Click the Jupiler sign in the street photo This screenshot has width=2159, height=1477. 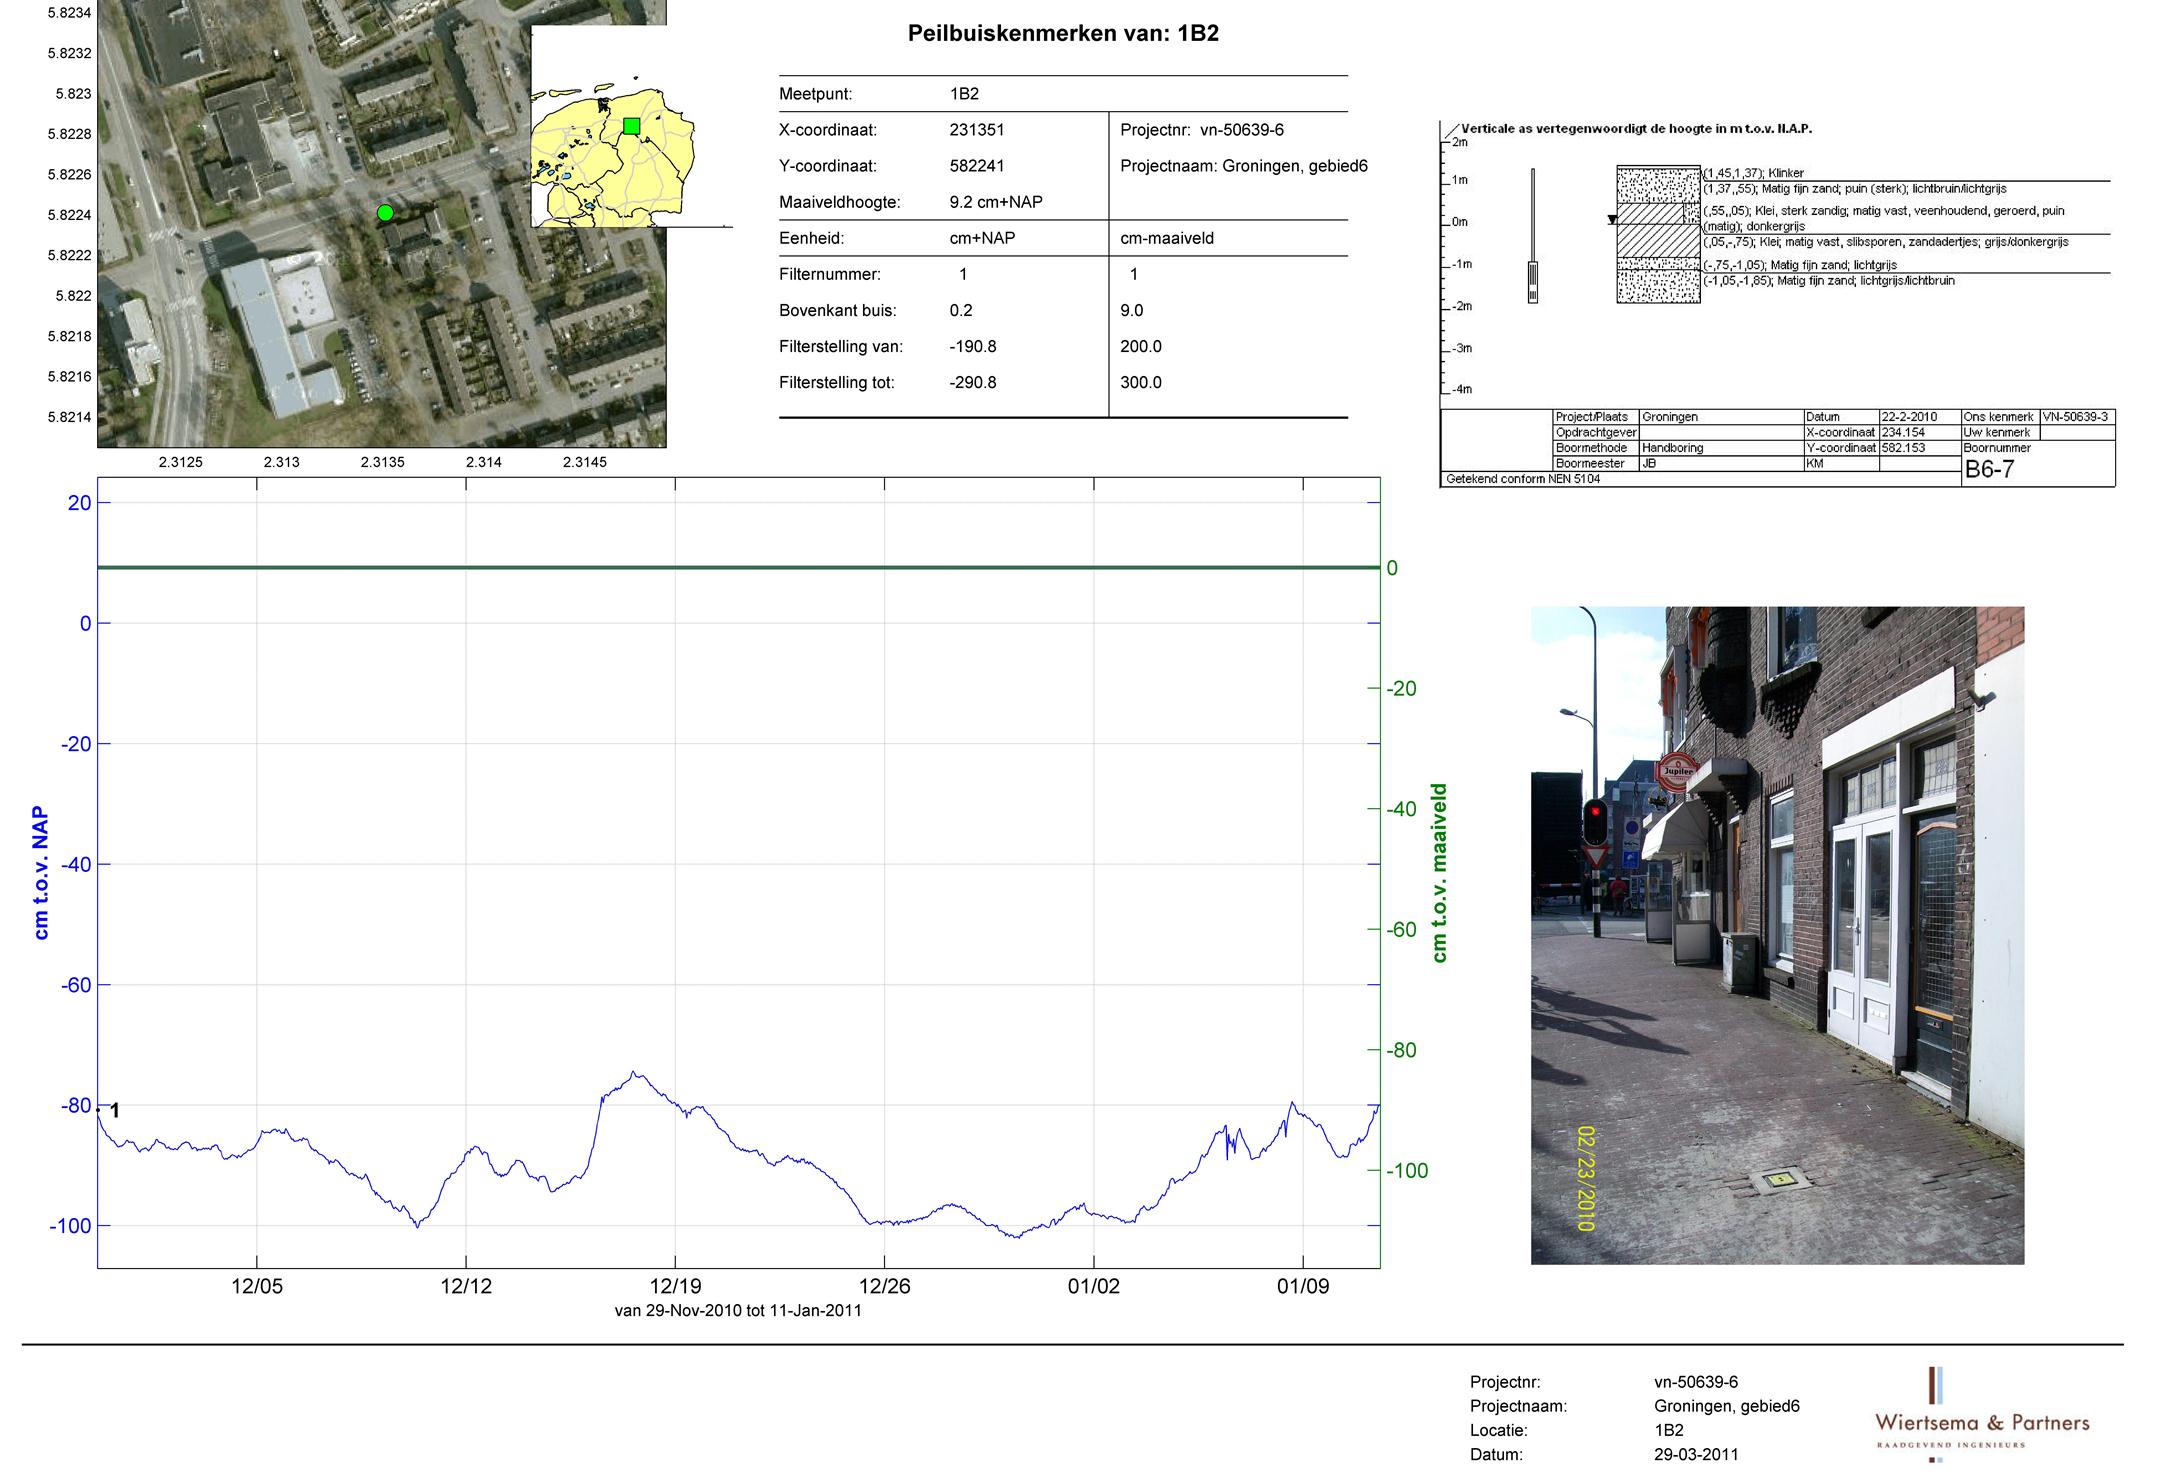pos(1679,771)
